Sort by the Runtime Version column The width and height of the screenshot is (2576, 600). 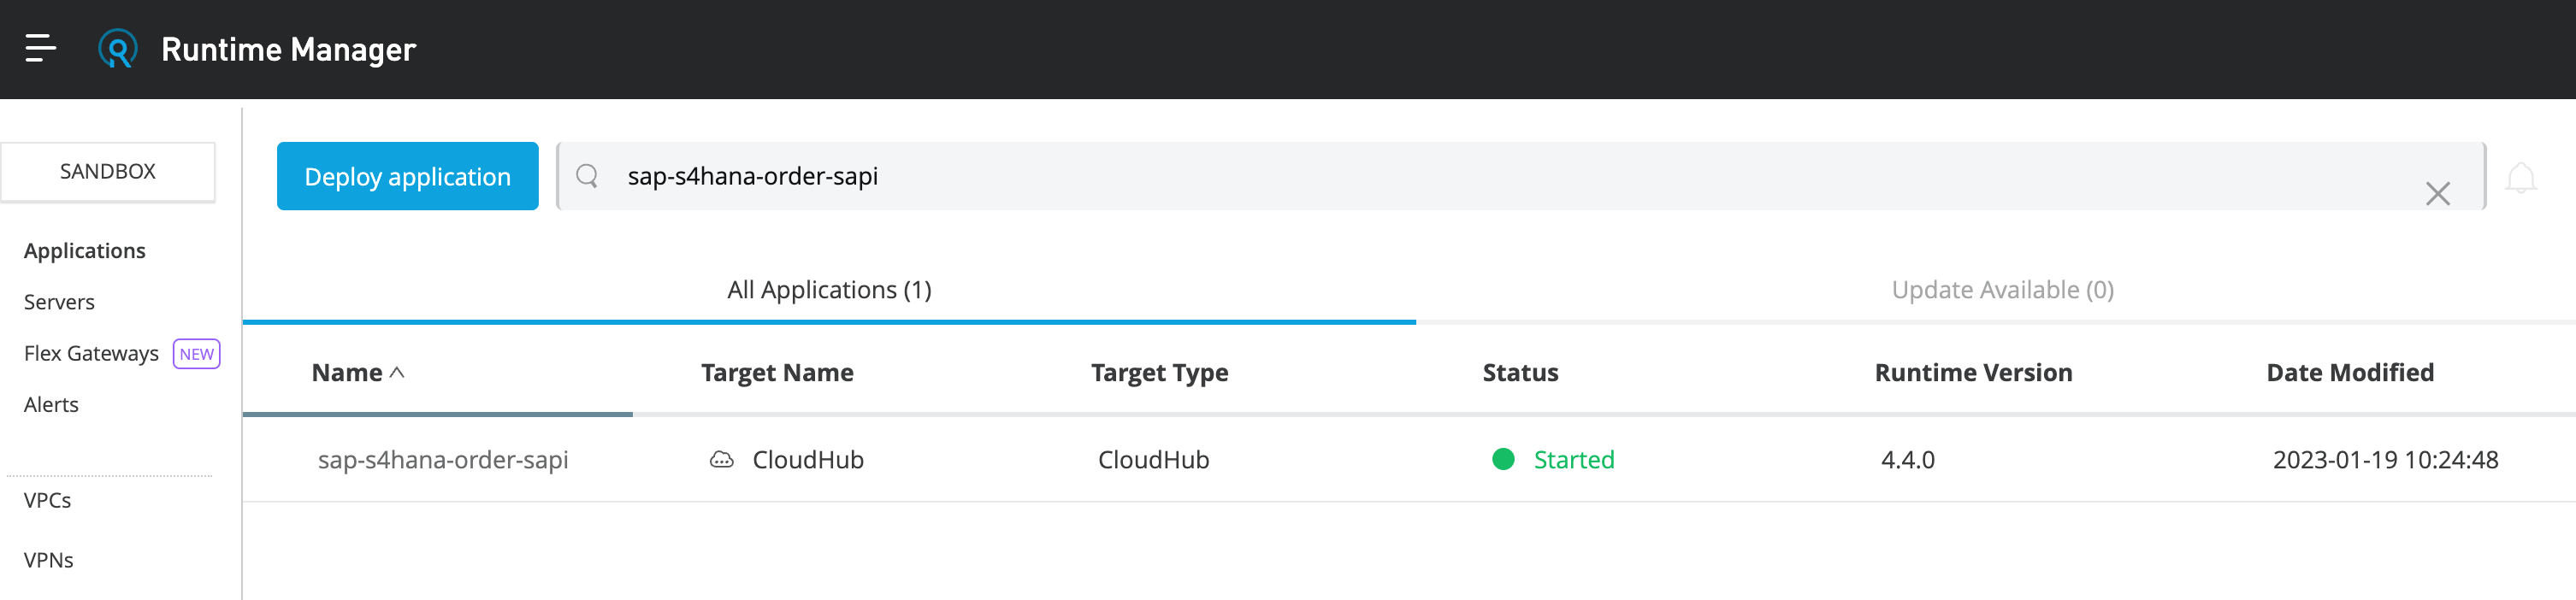[1973, 373]
